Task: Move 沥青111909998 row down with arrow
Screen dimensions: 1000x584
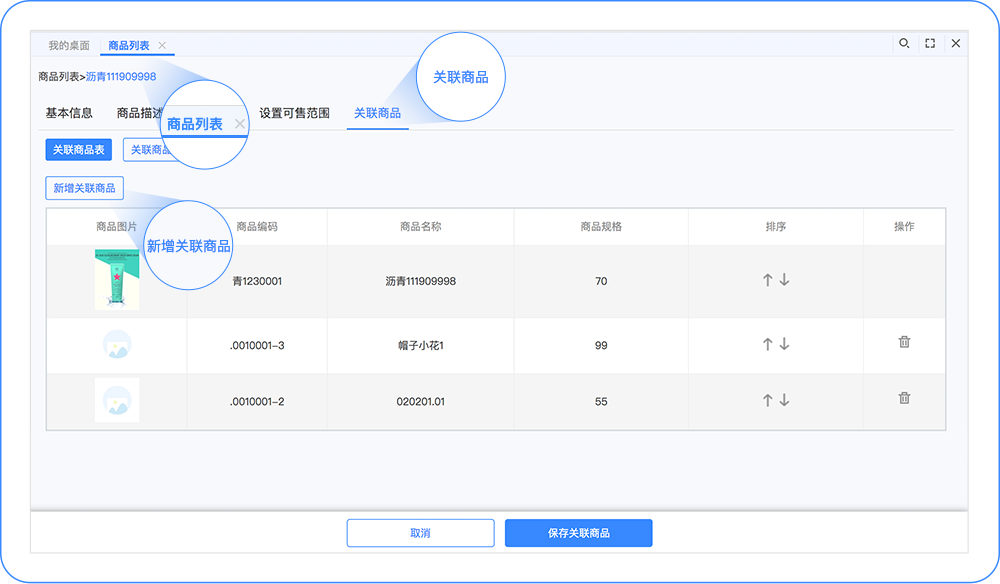Action: pyautogui.click(x=785, y=281)
